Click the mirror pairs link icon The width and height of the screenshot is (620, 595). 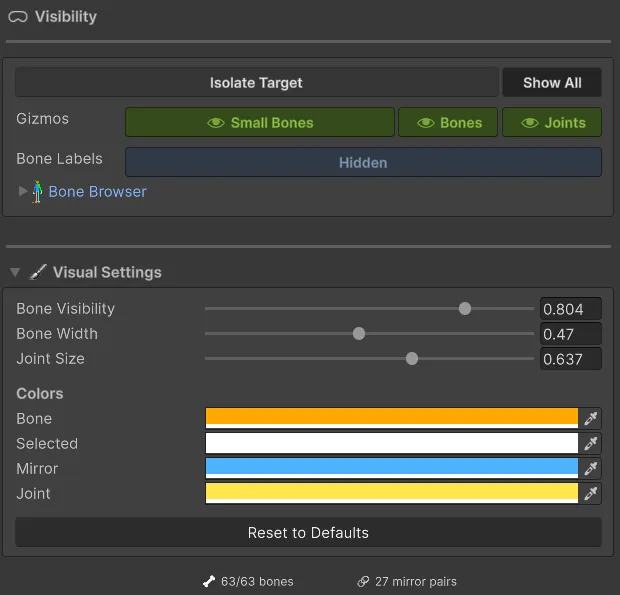coord(363,581)
